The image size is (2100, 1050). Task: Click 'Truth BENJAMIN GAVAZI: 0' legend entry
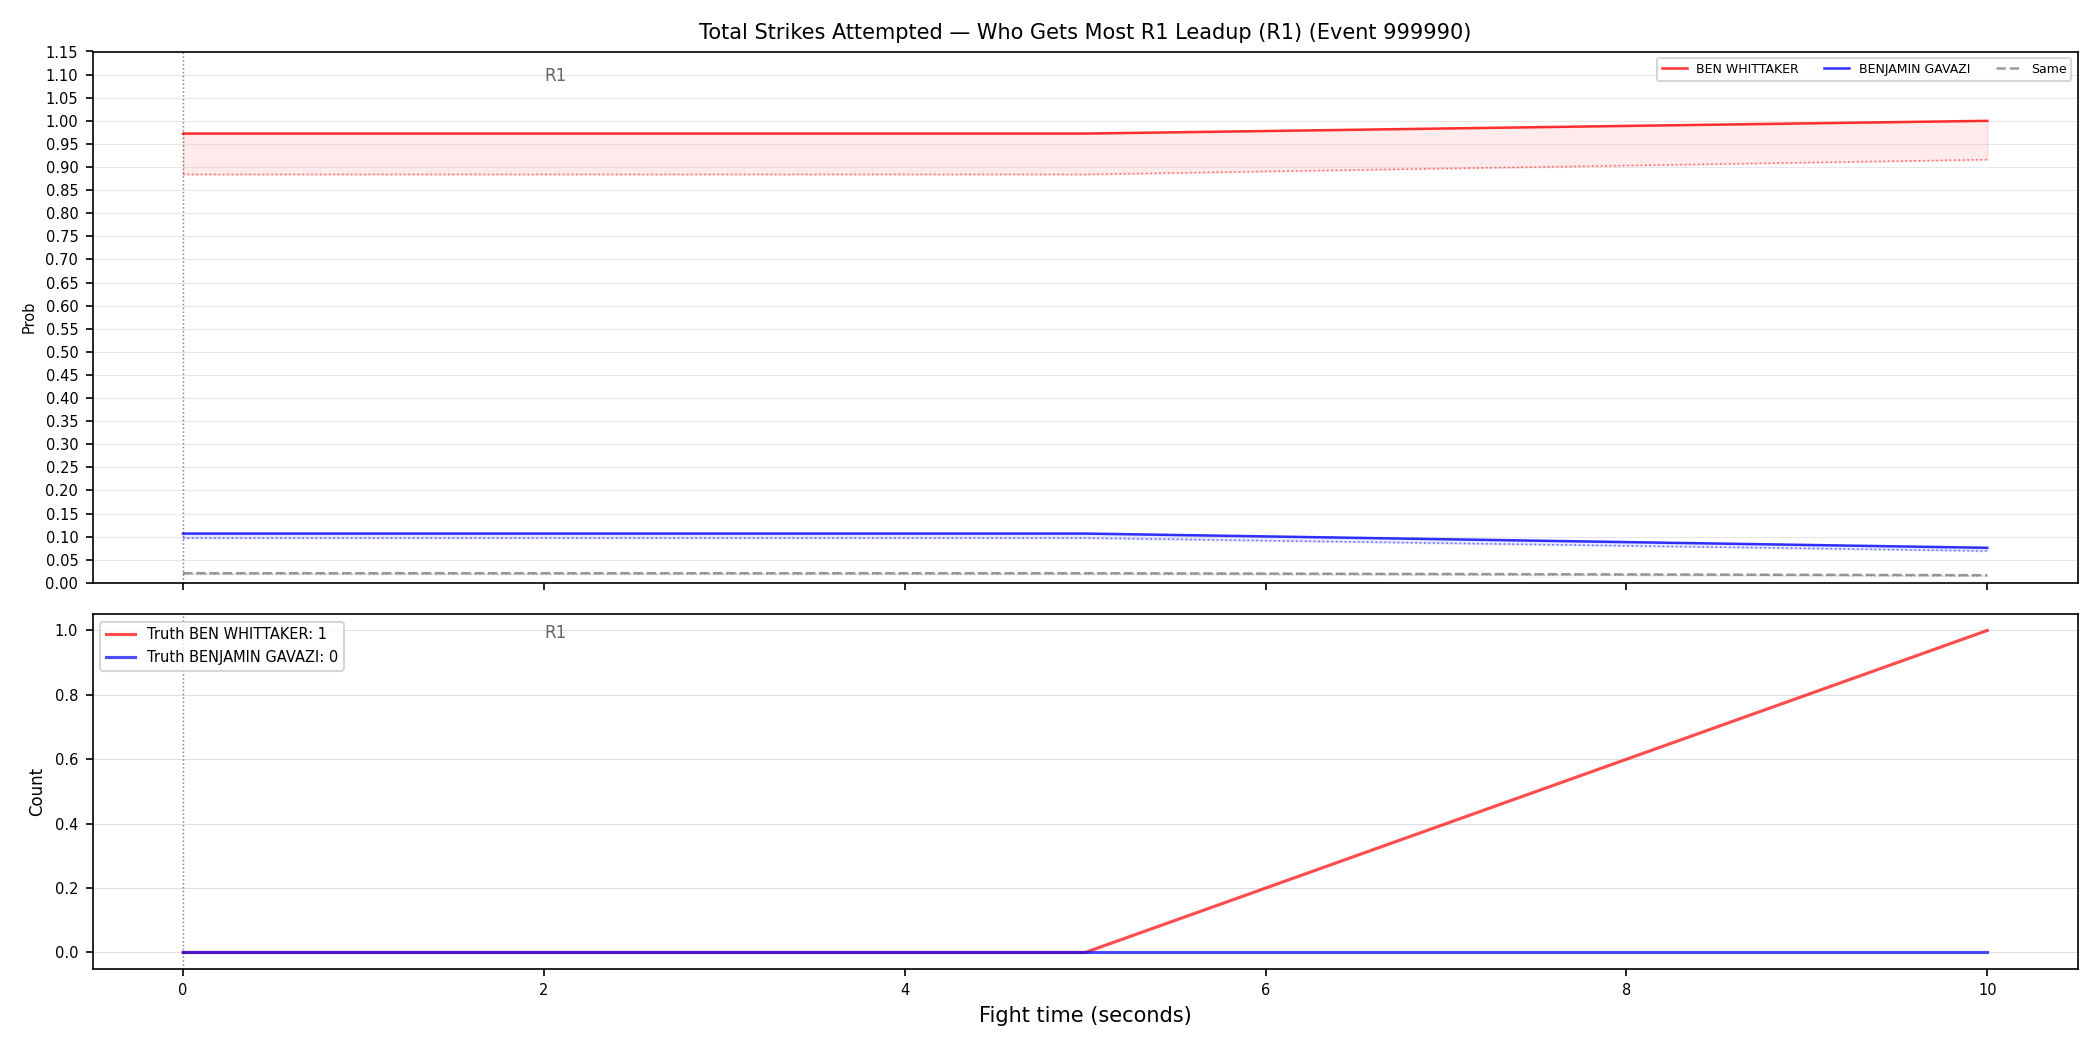coord(222,657)
